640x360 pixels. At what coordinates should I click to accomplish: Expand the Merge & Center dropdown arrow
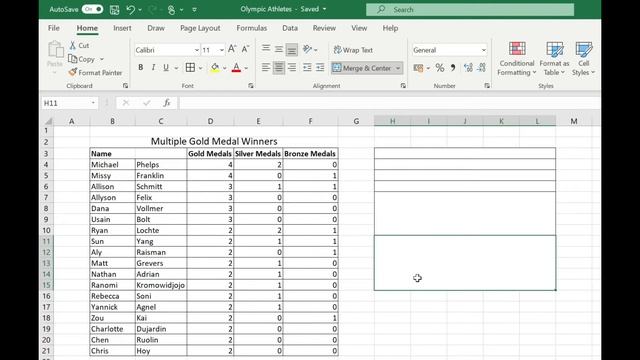point(398,68)
